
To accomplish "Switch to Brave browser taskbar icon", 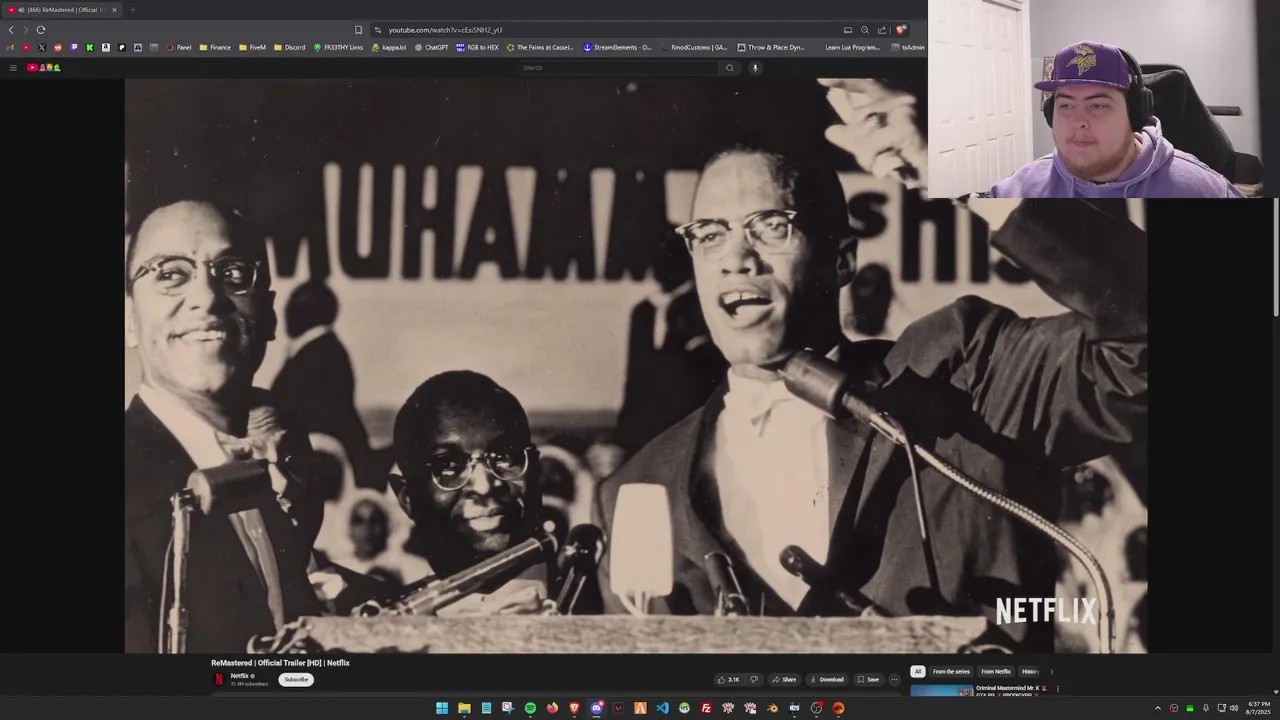I will 574,708.
